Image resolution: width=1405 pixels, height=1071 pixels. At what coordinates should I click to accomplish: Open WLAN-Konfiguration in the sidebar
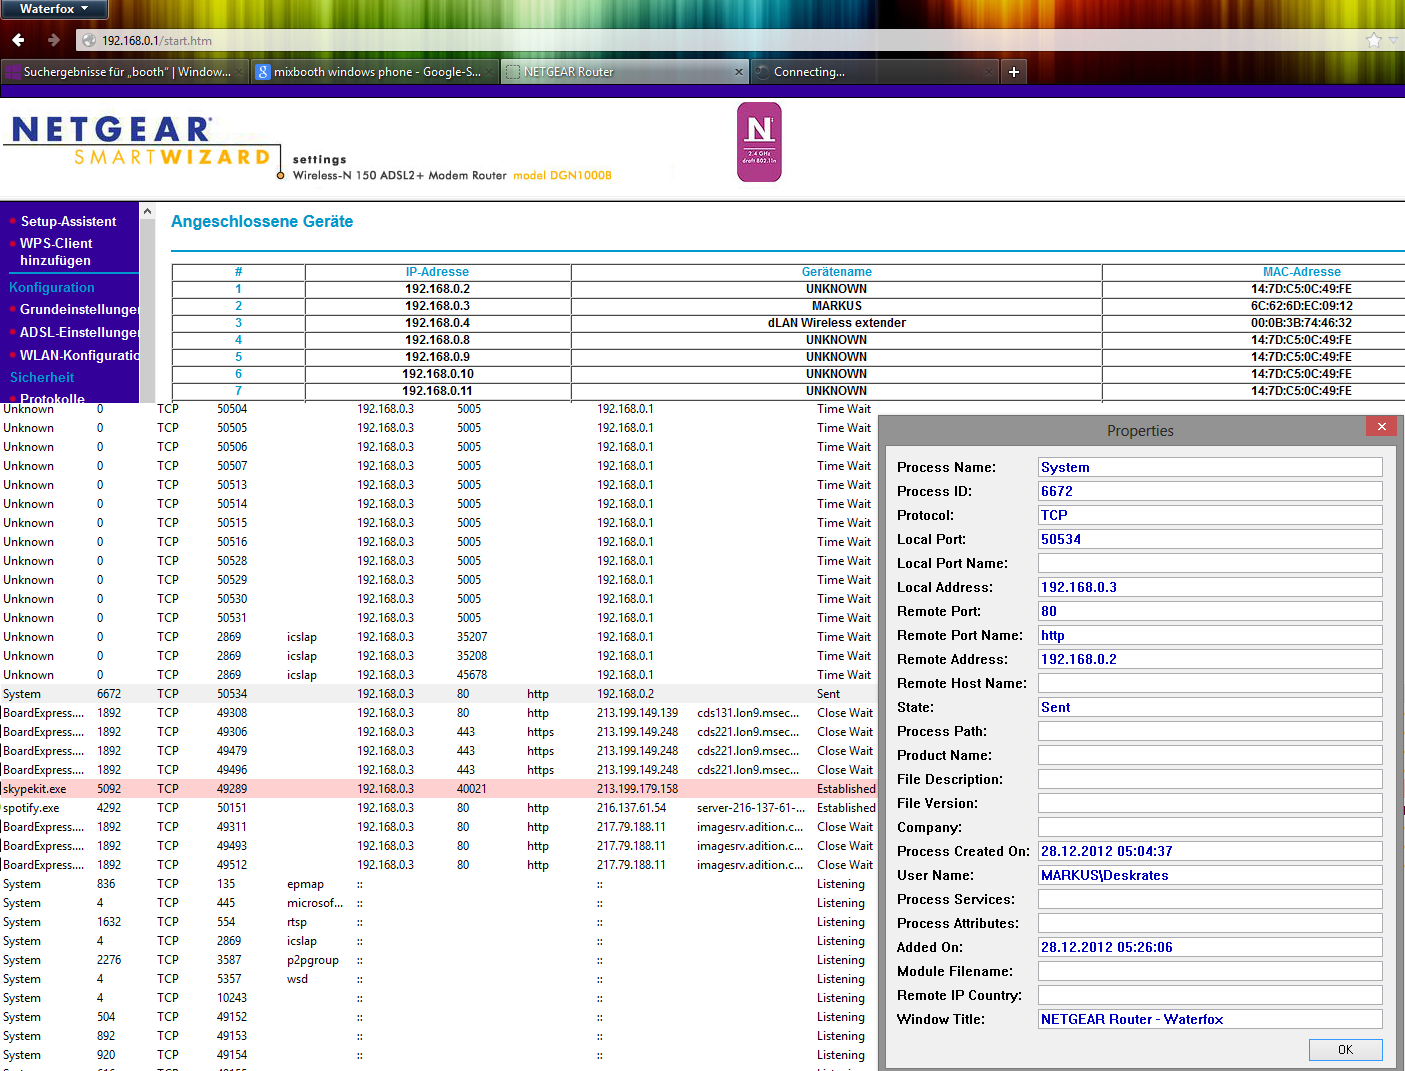(x=79, y=355)
